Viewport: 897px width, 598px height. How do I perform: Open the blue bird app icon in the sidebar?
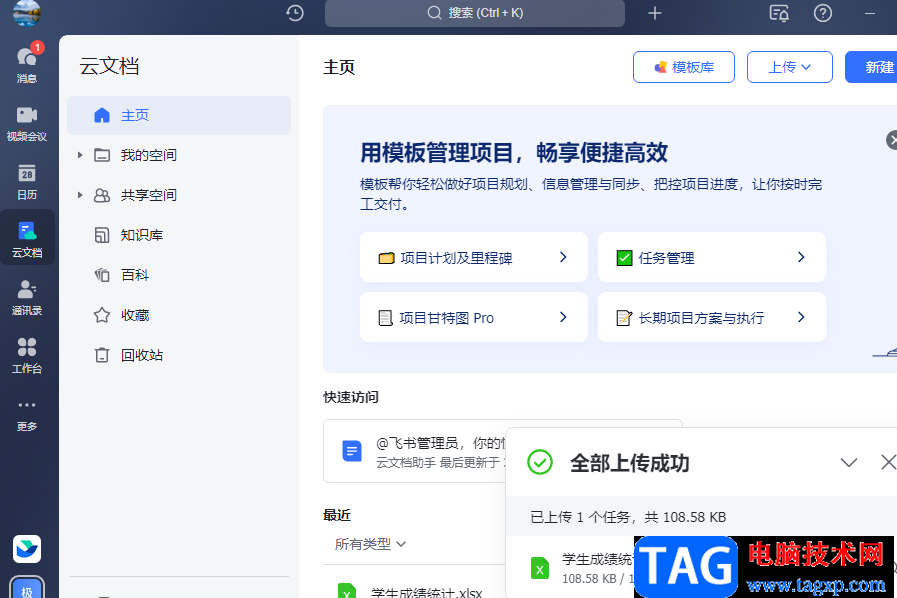coord(27,549)
